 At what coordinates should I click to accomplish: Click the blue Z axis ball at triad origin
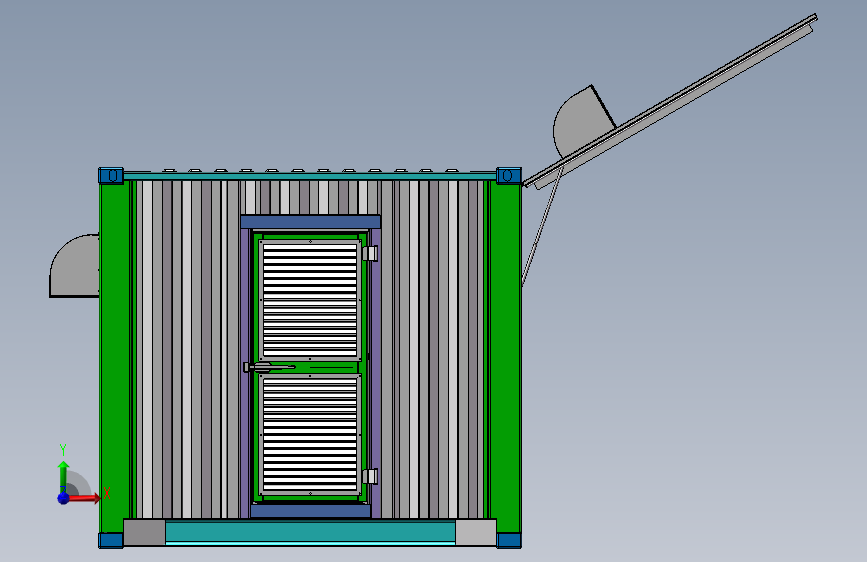[64, 498]
